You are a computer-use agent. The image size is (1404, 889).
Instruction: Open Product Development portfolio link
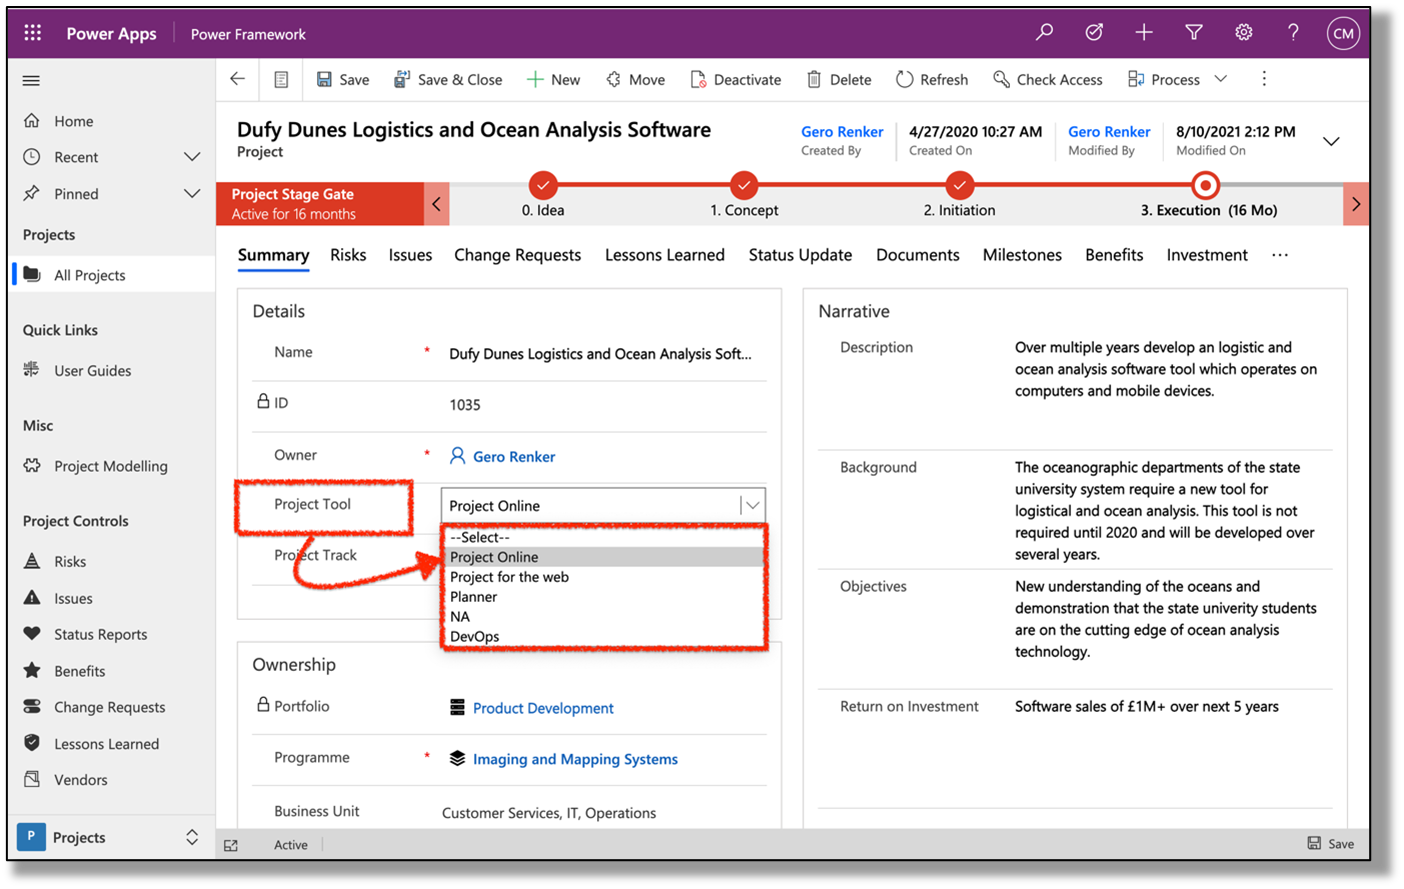[x=543, y=708]
